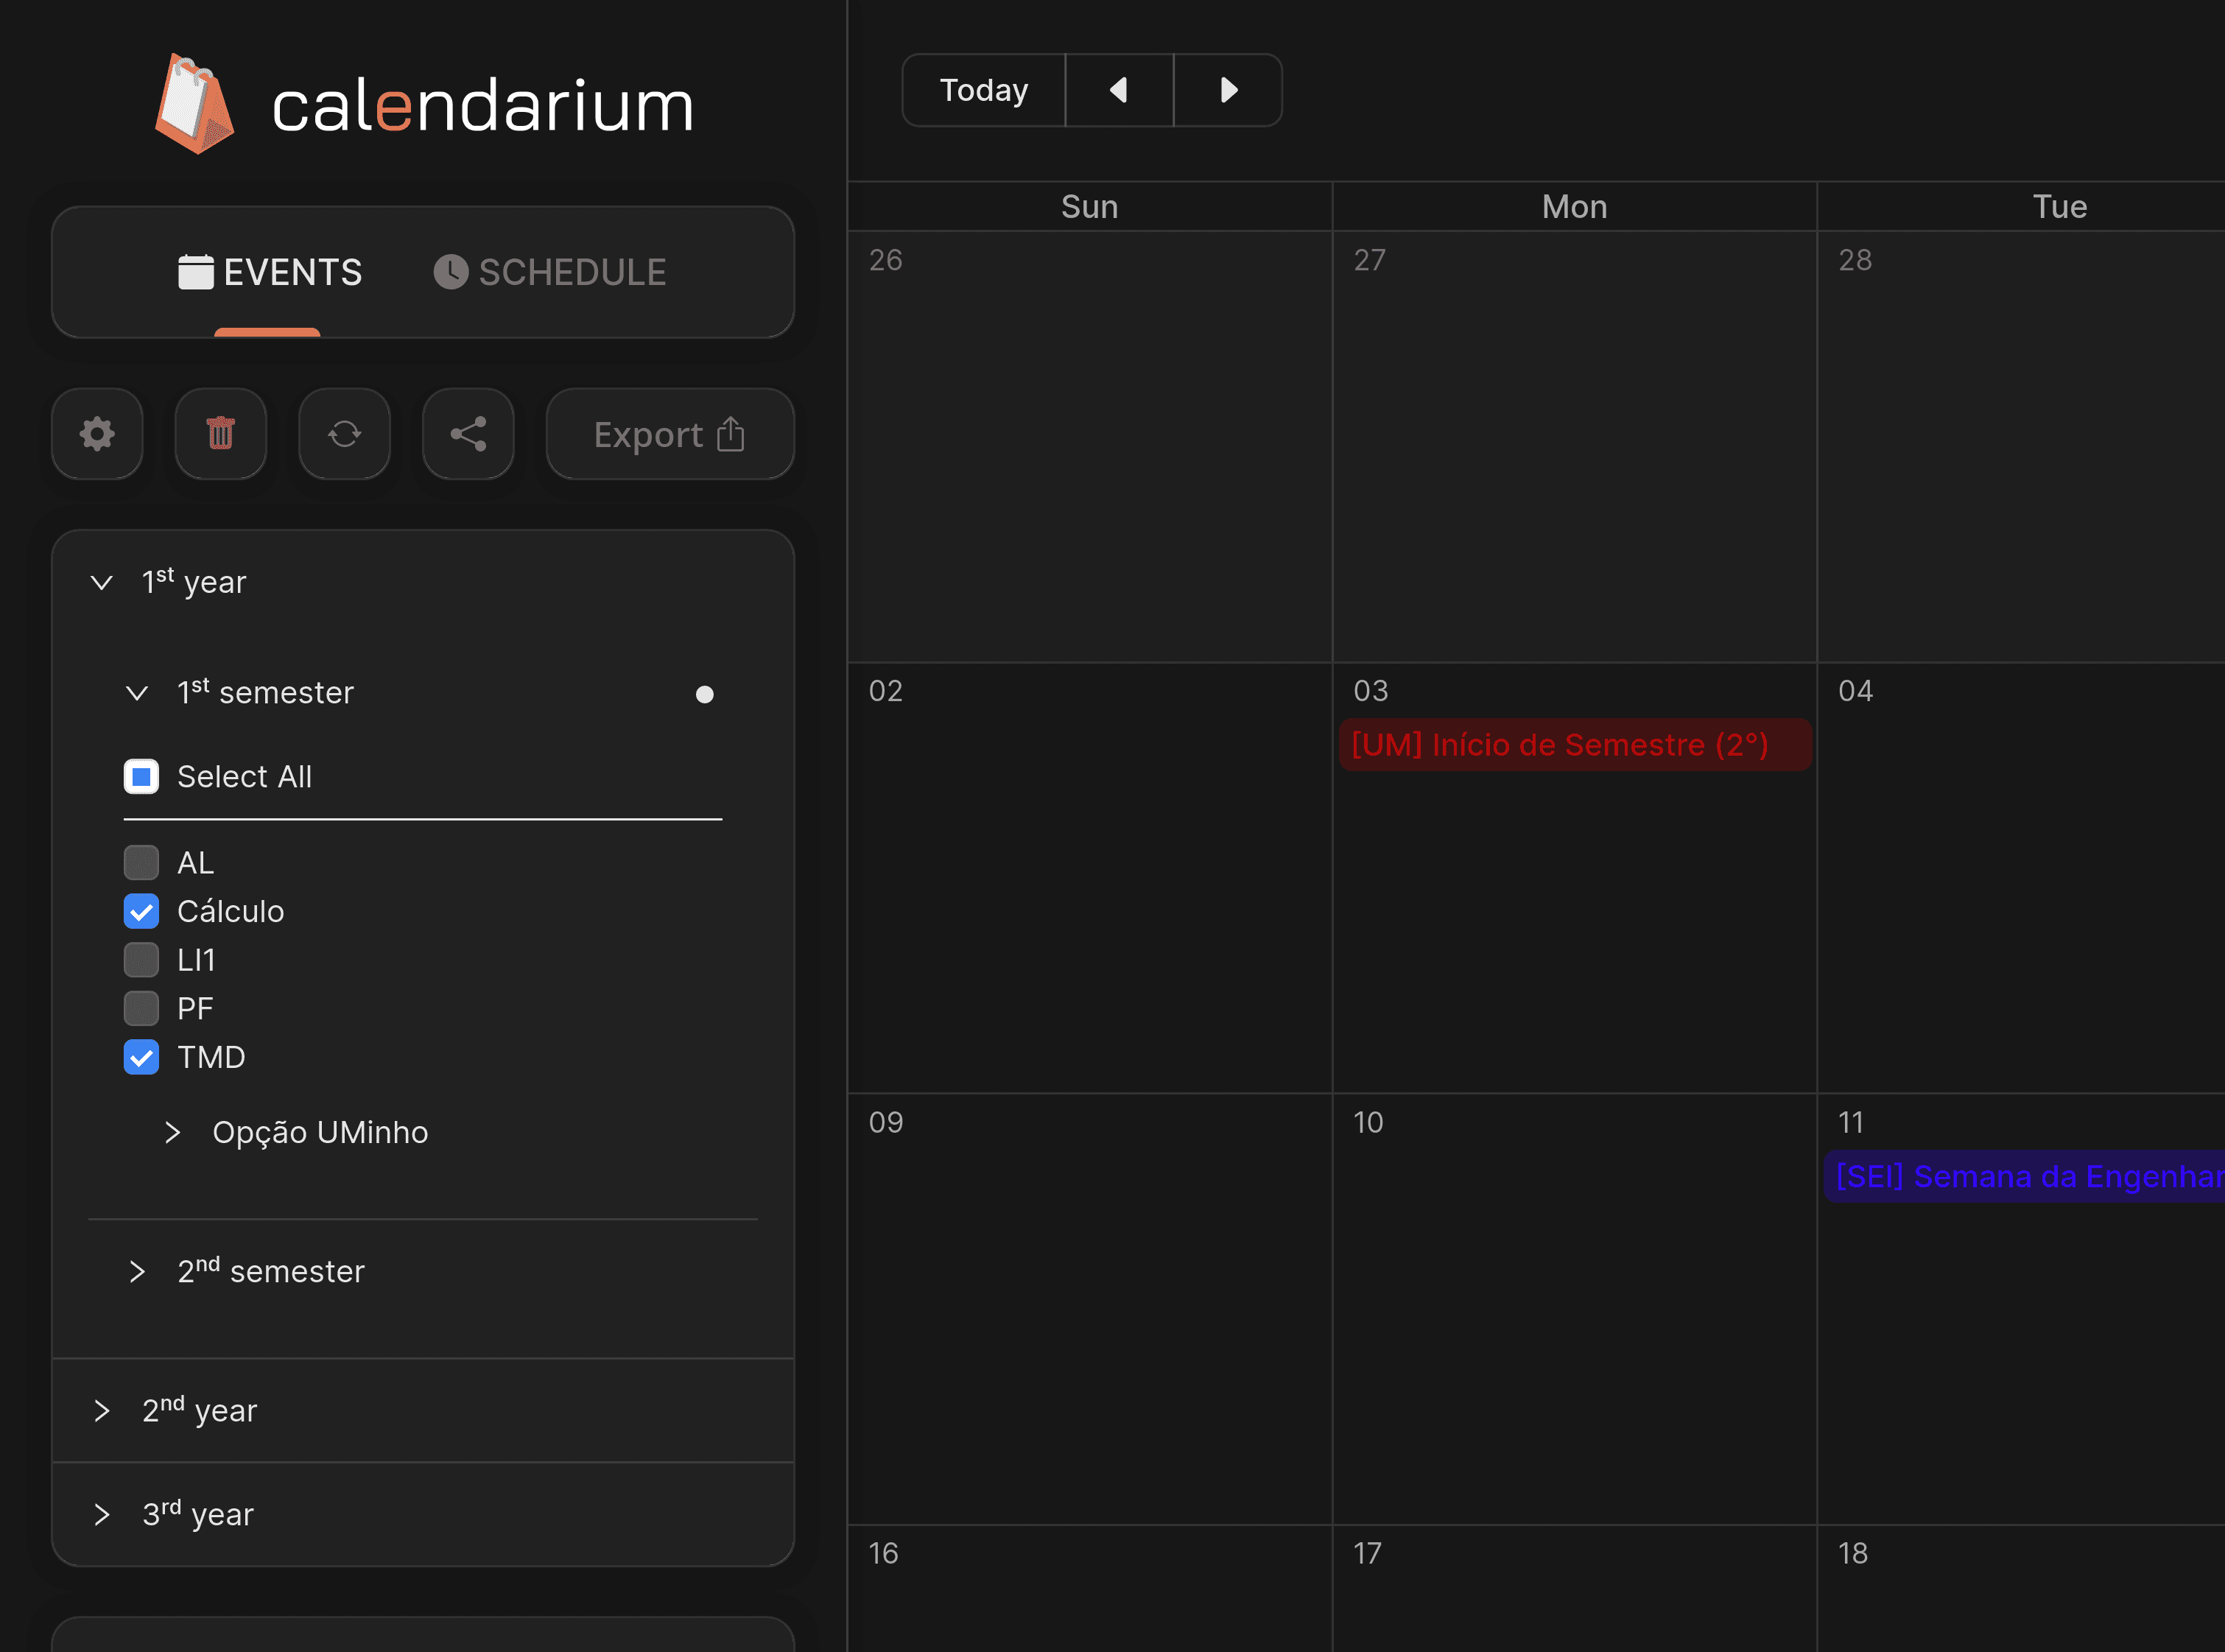Viewport: 2225px width, 1652px height.
Task: Collapse the 1st semester section
Action: coord(137,693)
